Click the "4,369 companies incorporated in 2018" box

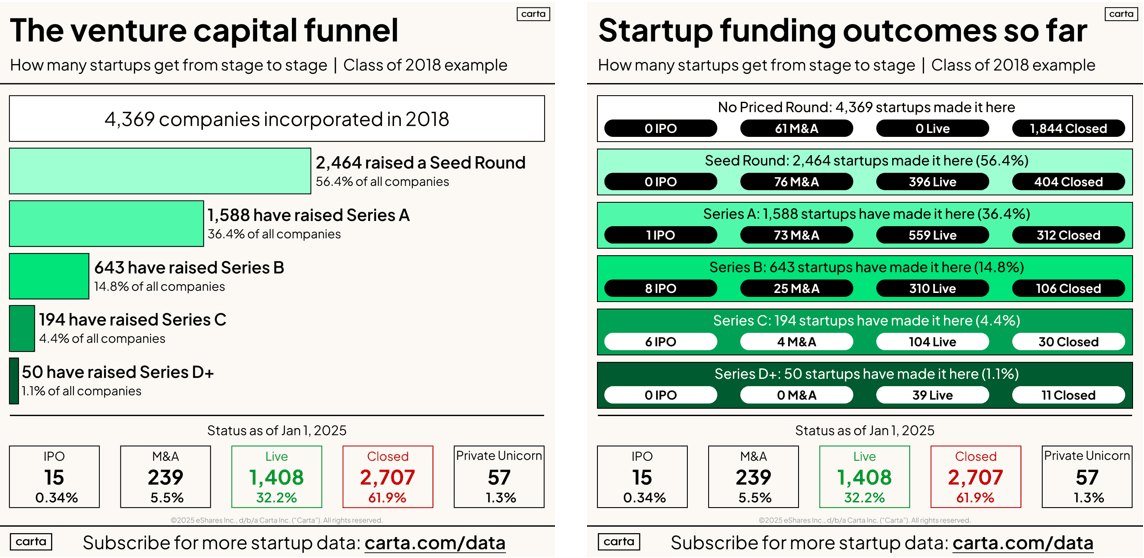tap(277, 119)
